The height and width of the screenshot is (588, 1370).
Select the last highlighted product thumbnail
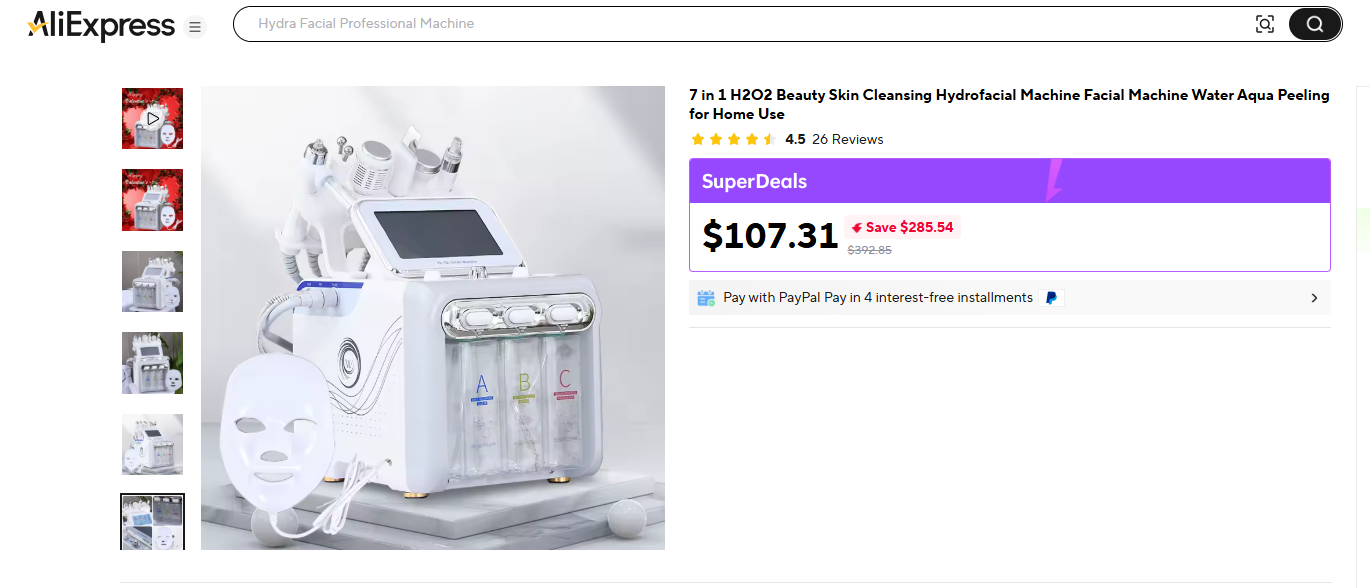[x=152, y=521]
